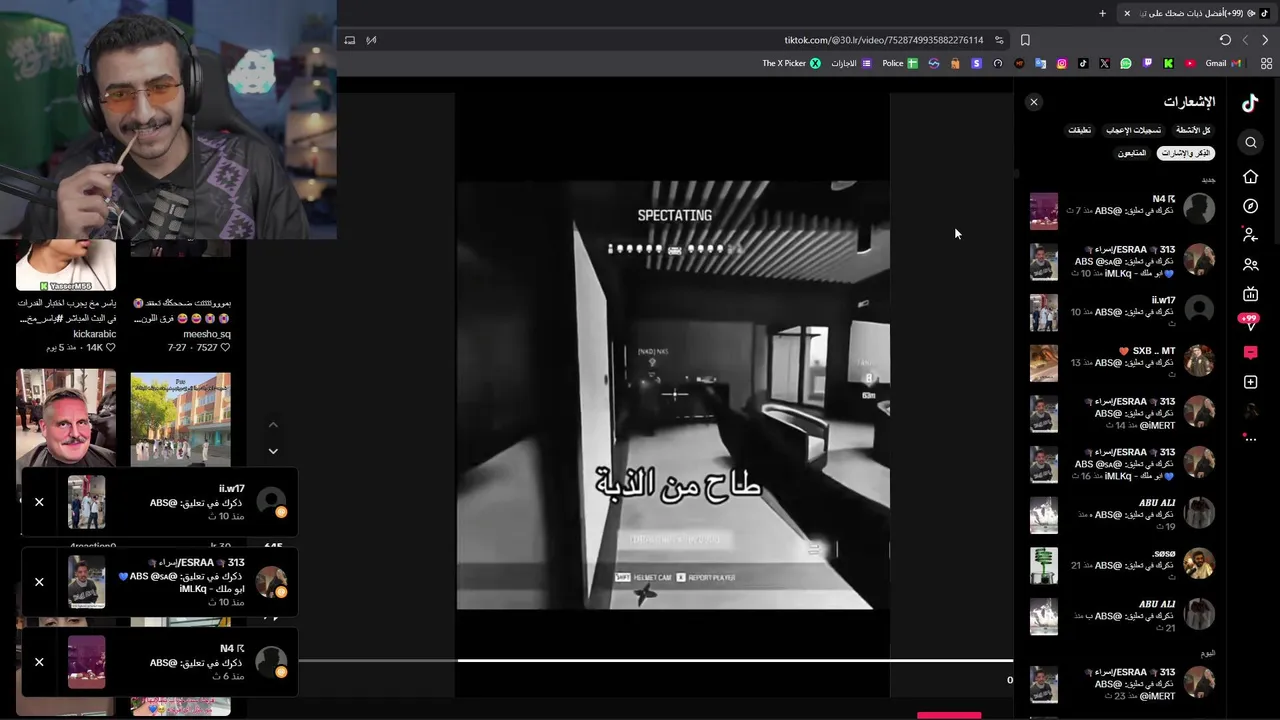This screenshot has width=1280, height=720.
Task: Dismiss the N4 toast notification
Action: tap(39, 662)
